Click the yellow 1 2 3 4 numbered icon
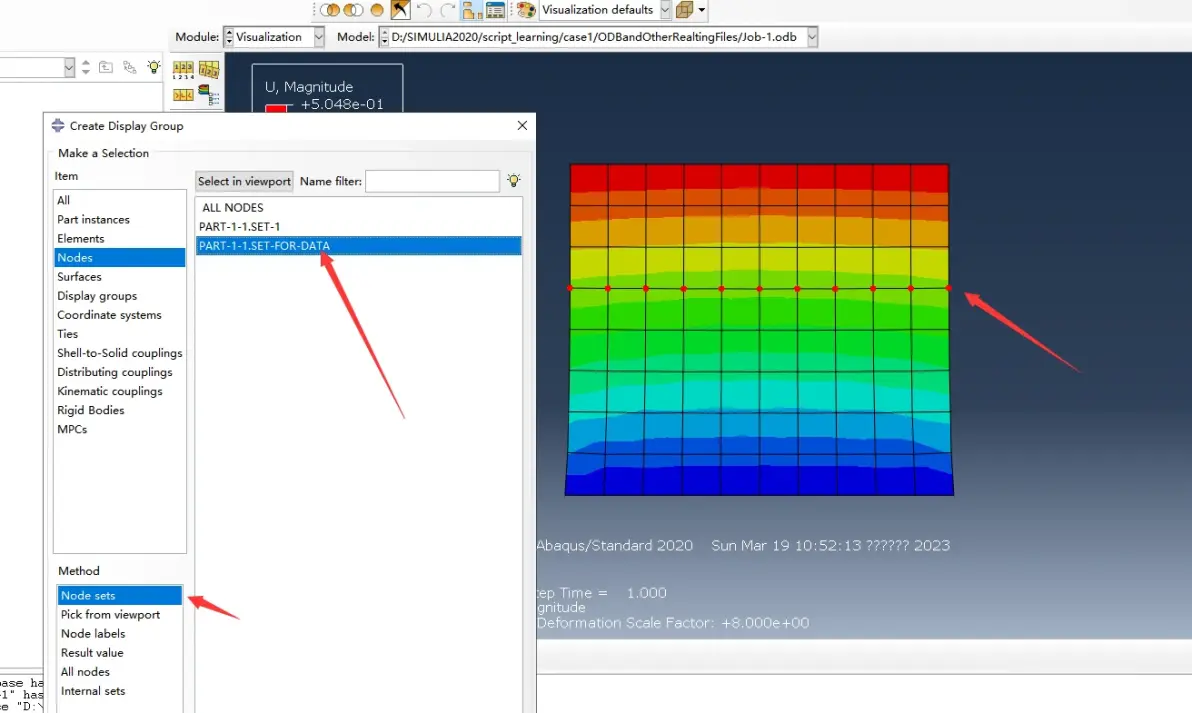Image resolution: width=1192 pixels, height=713 pixels. tap(183, 70)
